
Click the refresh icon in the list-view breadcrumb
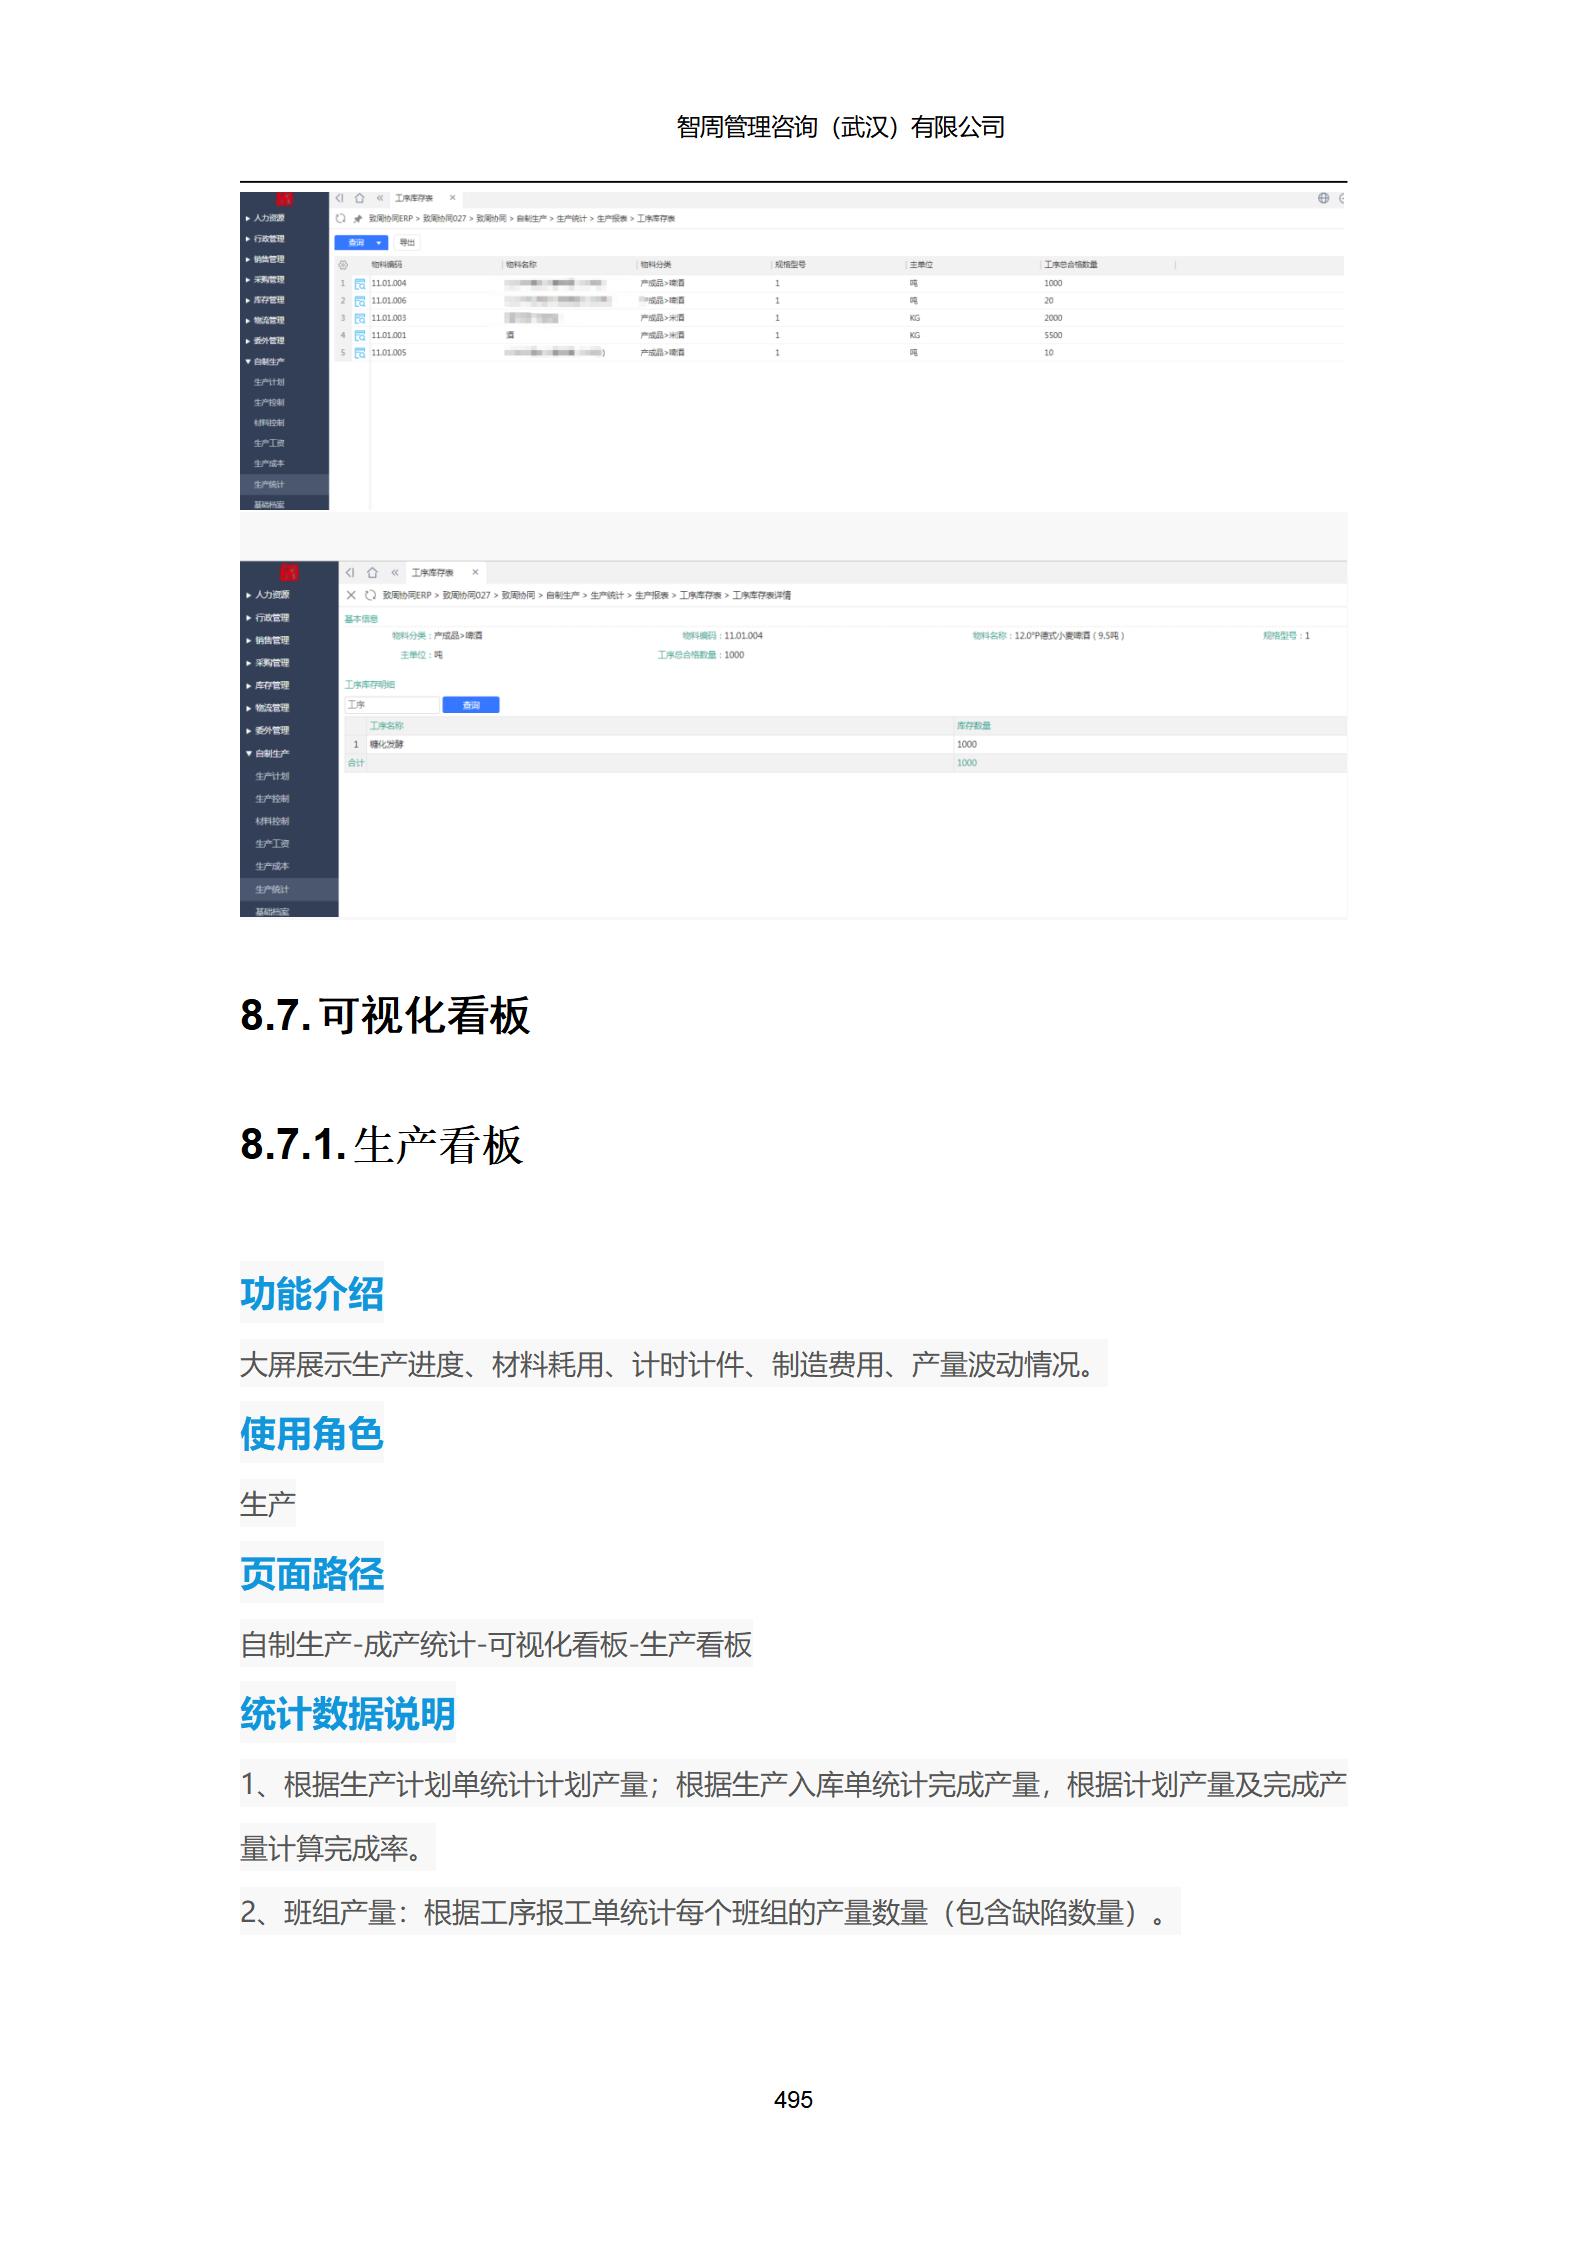click(x=341, y=218)
